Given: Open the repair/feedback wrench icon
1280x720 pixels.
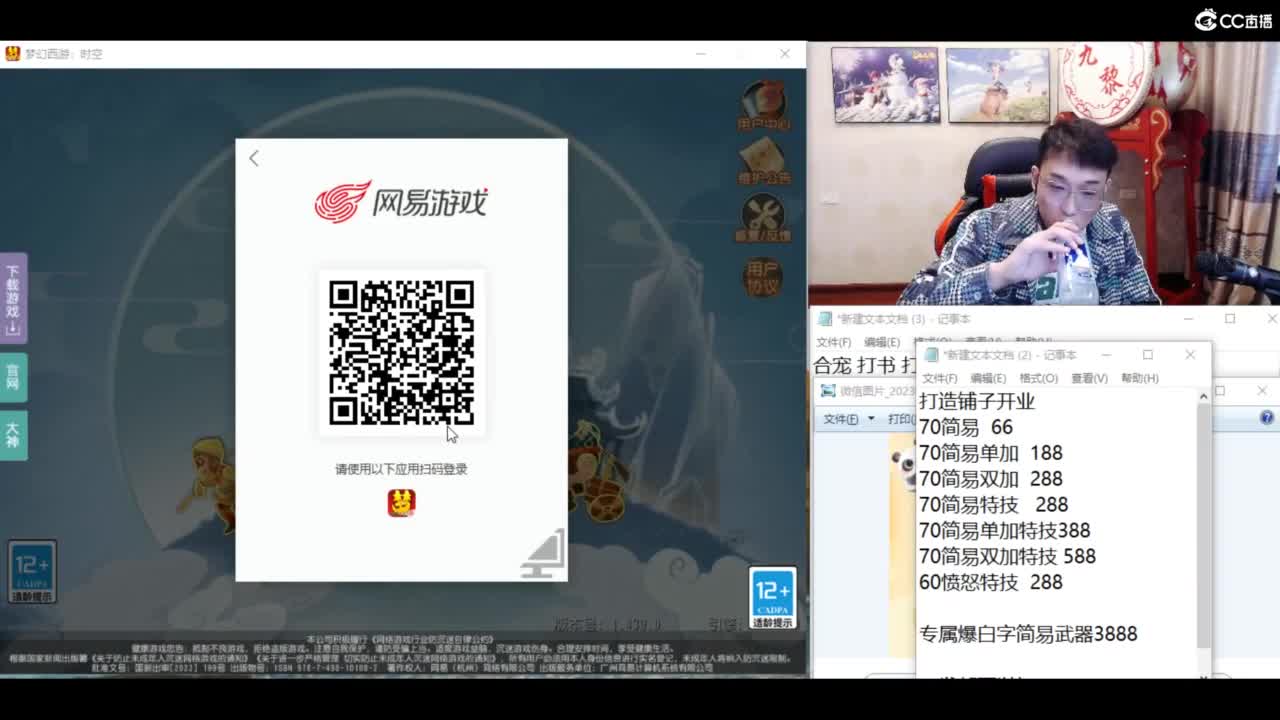Looking at the screenshot, I should tap(764, 219).
